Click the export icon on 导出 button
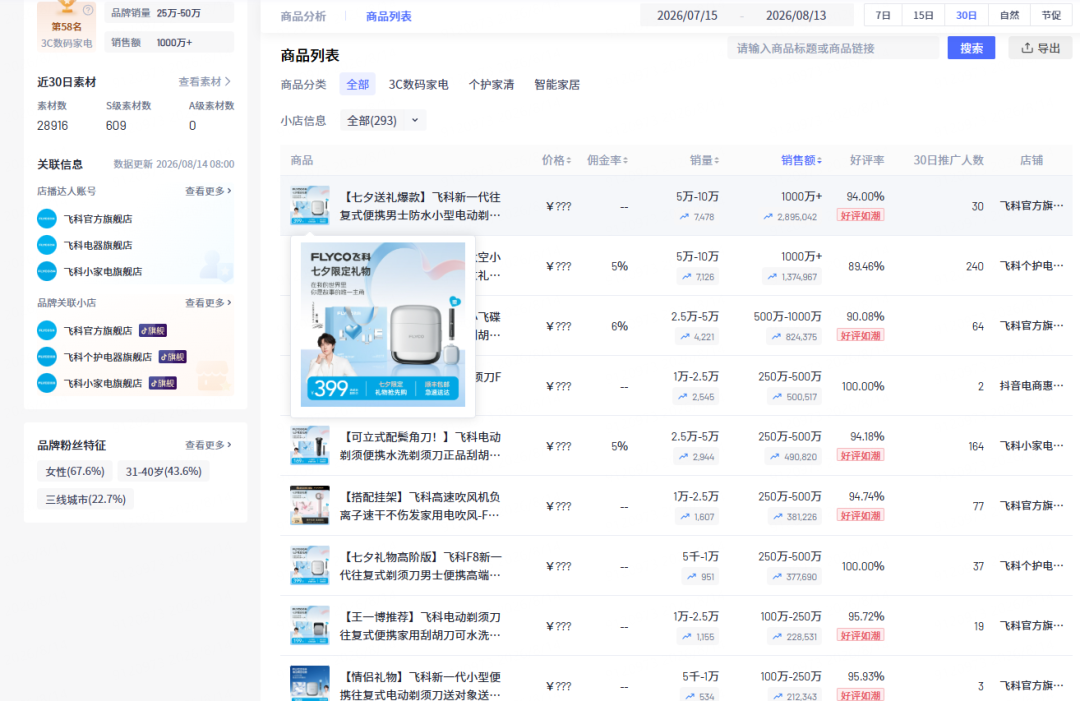 1027,48
